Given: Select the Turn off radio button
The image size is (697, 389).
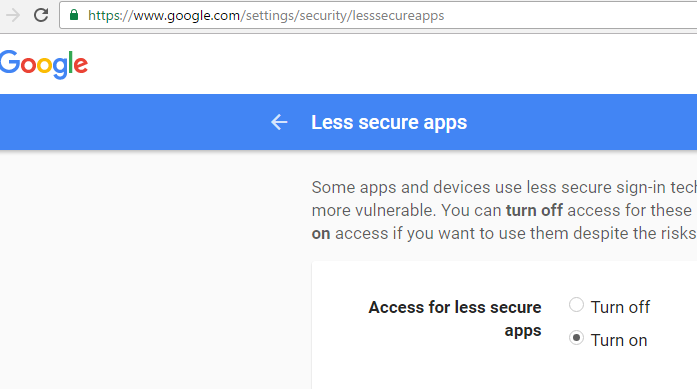Looking at the screenshot, I should point(576,305).
